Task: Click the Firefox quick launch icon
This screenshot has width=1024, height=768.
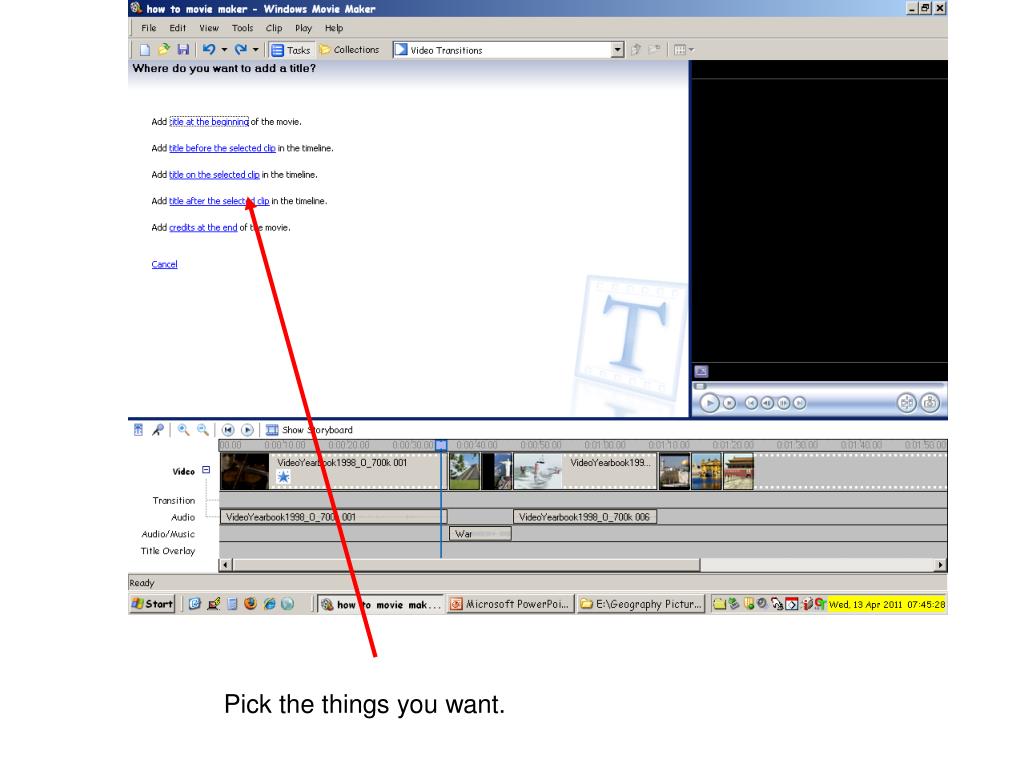Action: [250, 604]
